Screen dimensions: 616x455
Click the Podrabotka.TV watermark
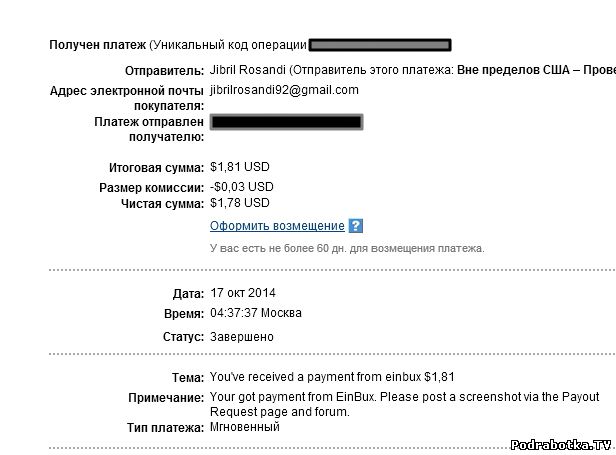[558, 445]
